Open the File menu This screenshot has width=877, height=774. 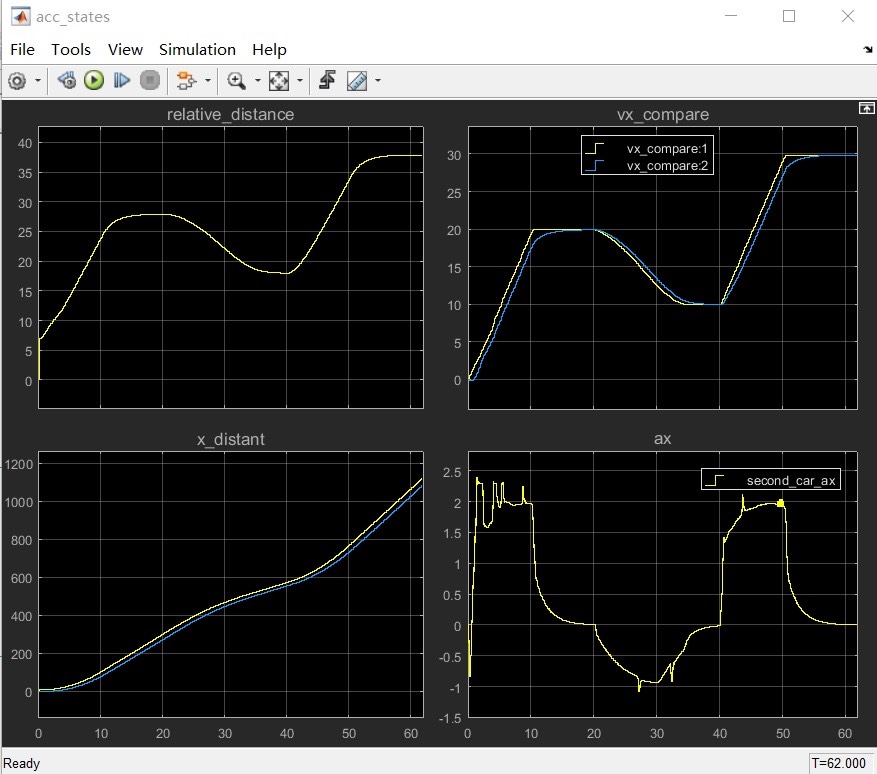[22, 50]
